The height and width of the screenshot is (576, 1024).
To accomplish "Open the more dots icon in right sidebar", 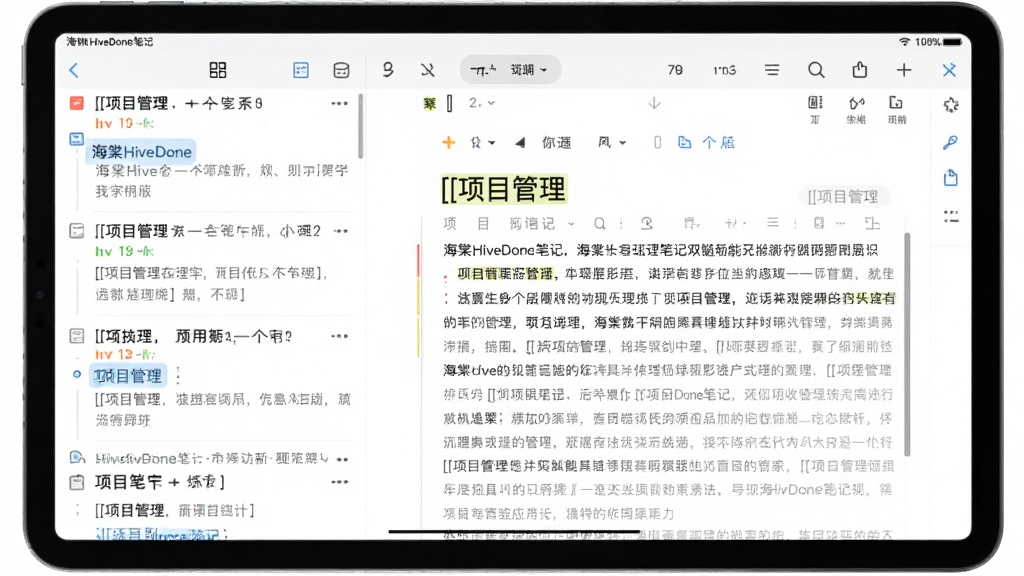I will click(x=951, y=216).
